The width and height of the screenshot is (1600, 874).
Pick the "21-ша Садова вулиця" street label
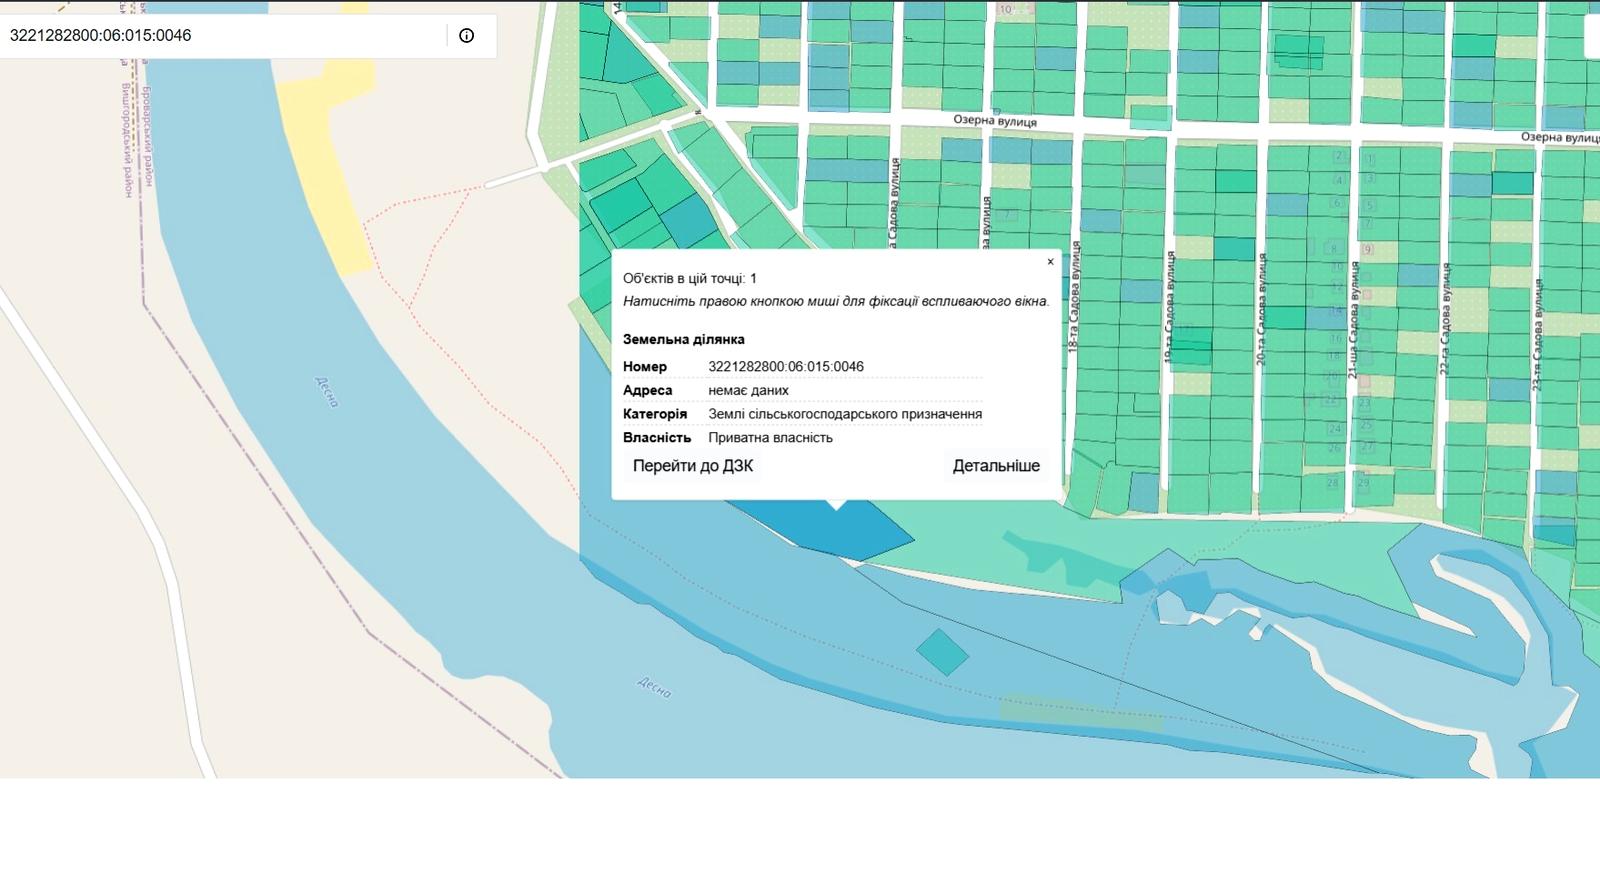point(1354,320)
